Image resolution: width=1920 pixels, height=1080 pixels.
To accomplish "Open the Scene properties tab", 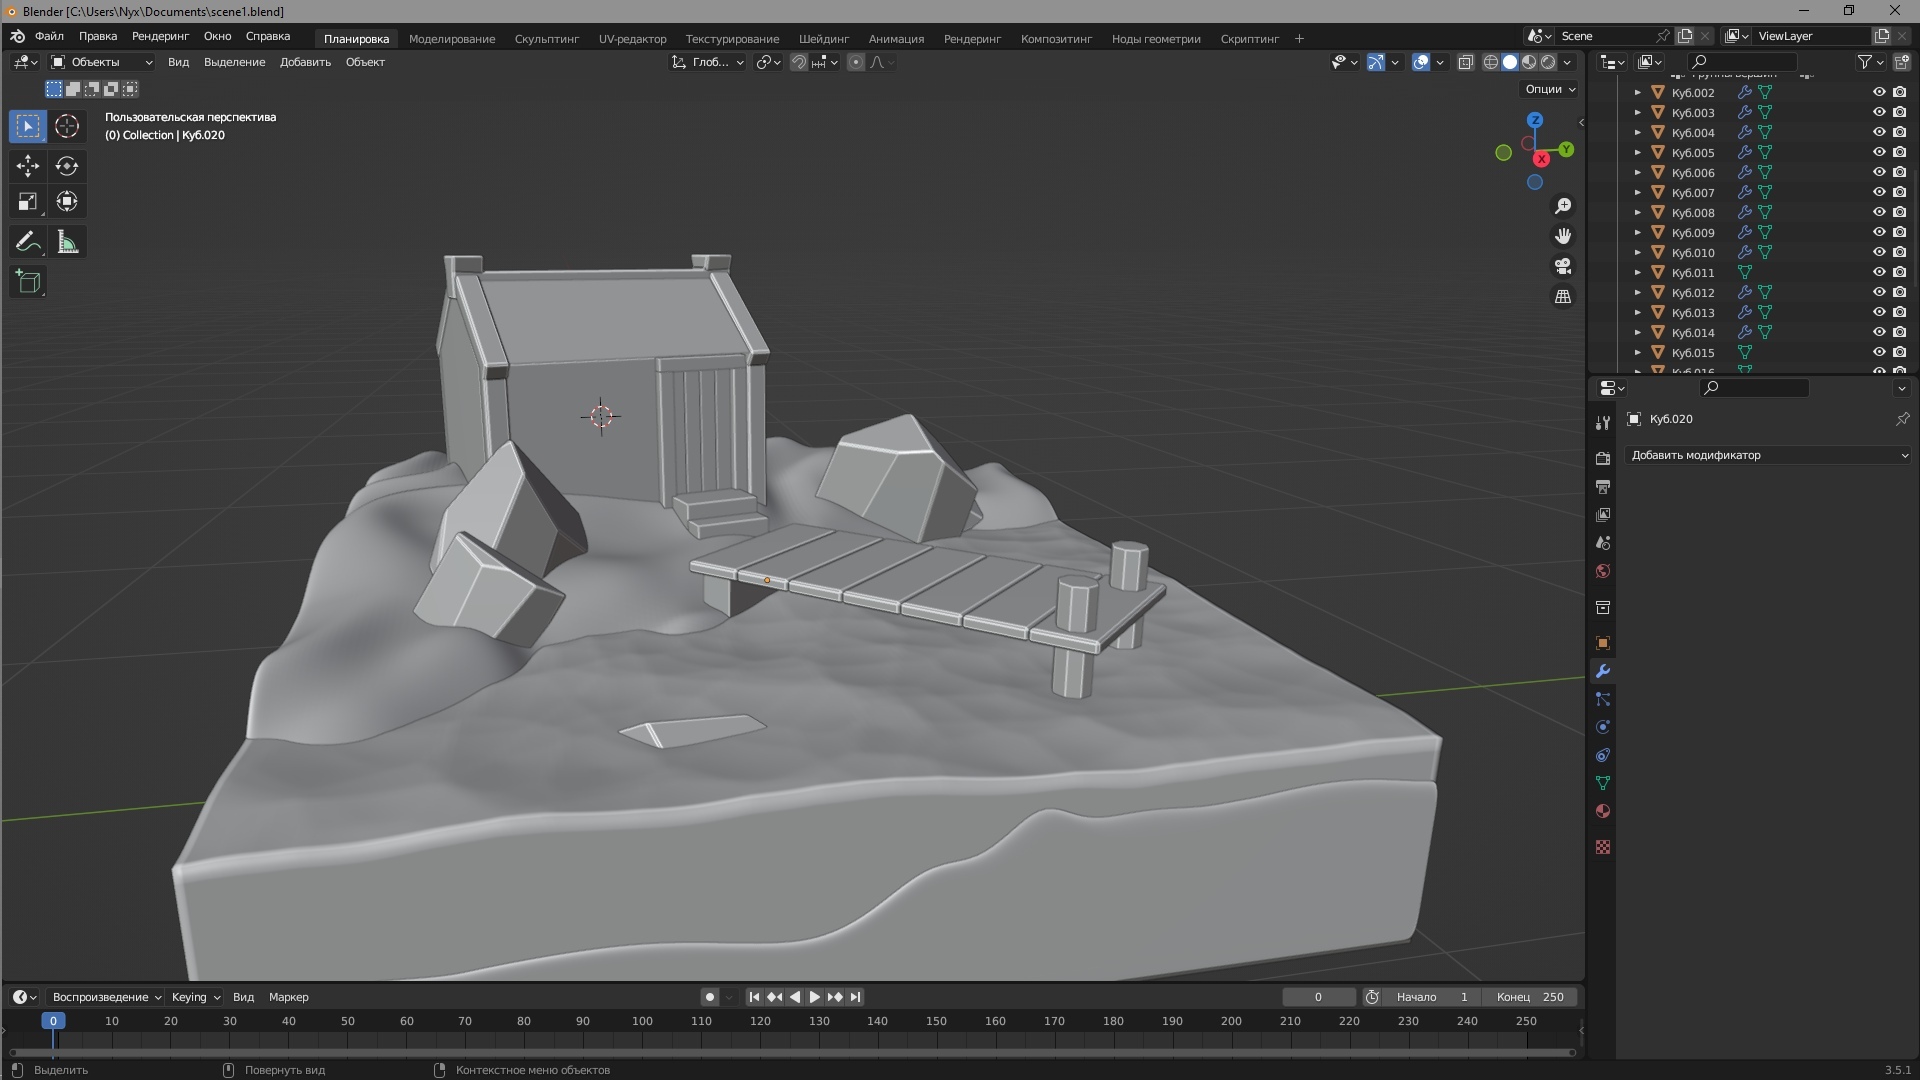I will [1603, 543].
